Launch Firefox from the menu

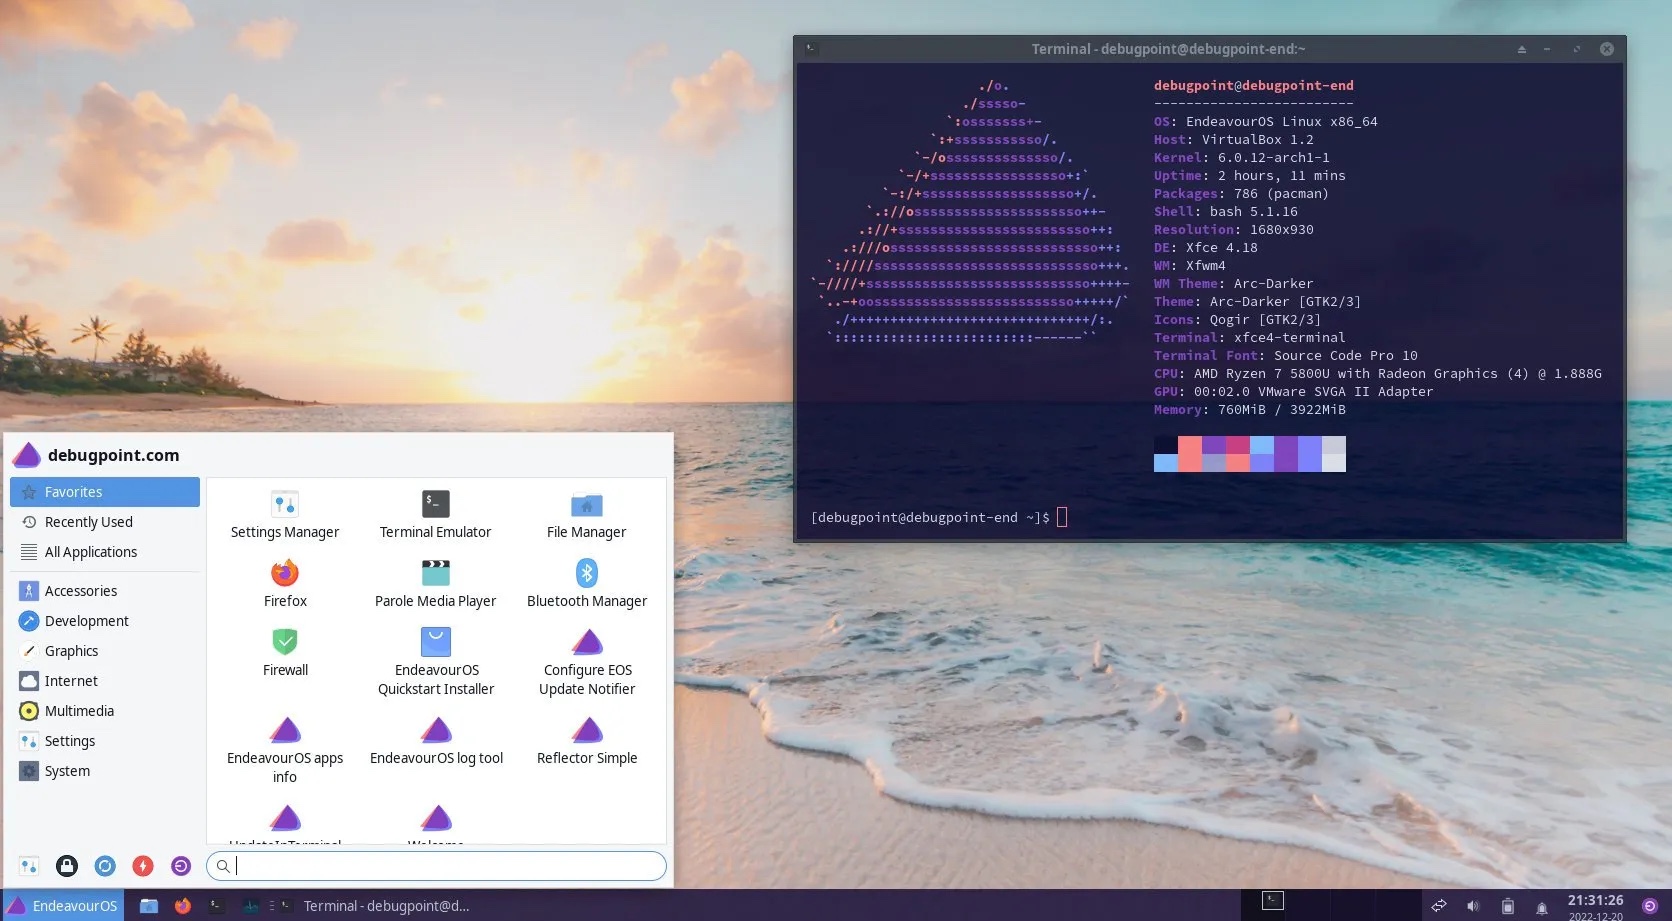click(x=285, y=582)
